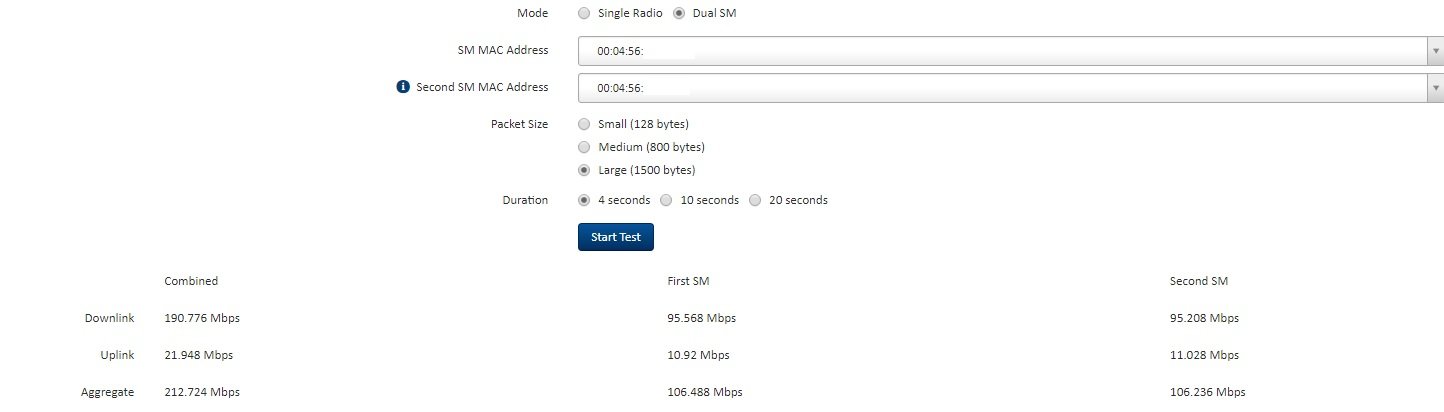
Task: Click the info icon beside Second SM MAC Address
Action: tap(404, 87)
